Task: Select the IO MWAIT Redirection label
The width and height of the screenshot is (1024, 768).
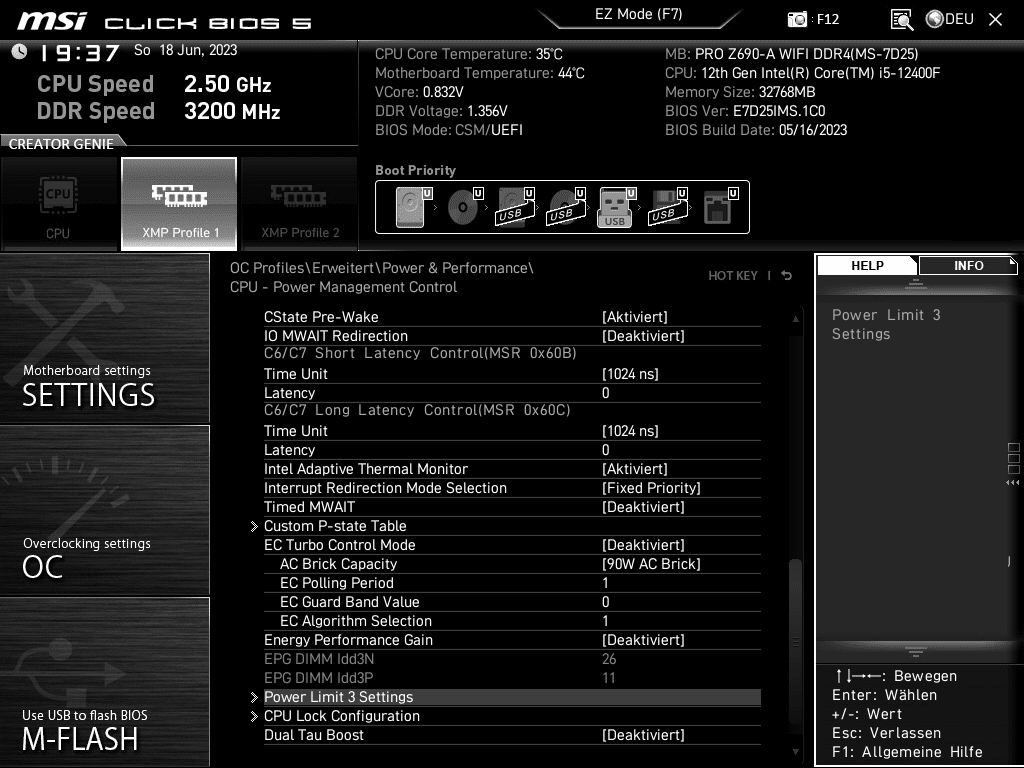Action: coord(336,336)
